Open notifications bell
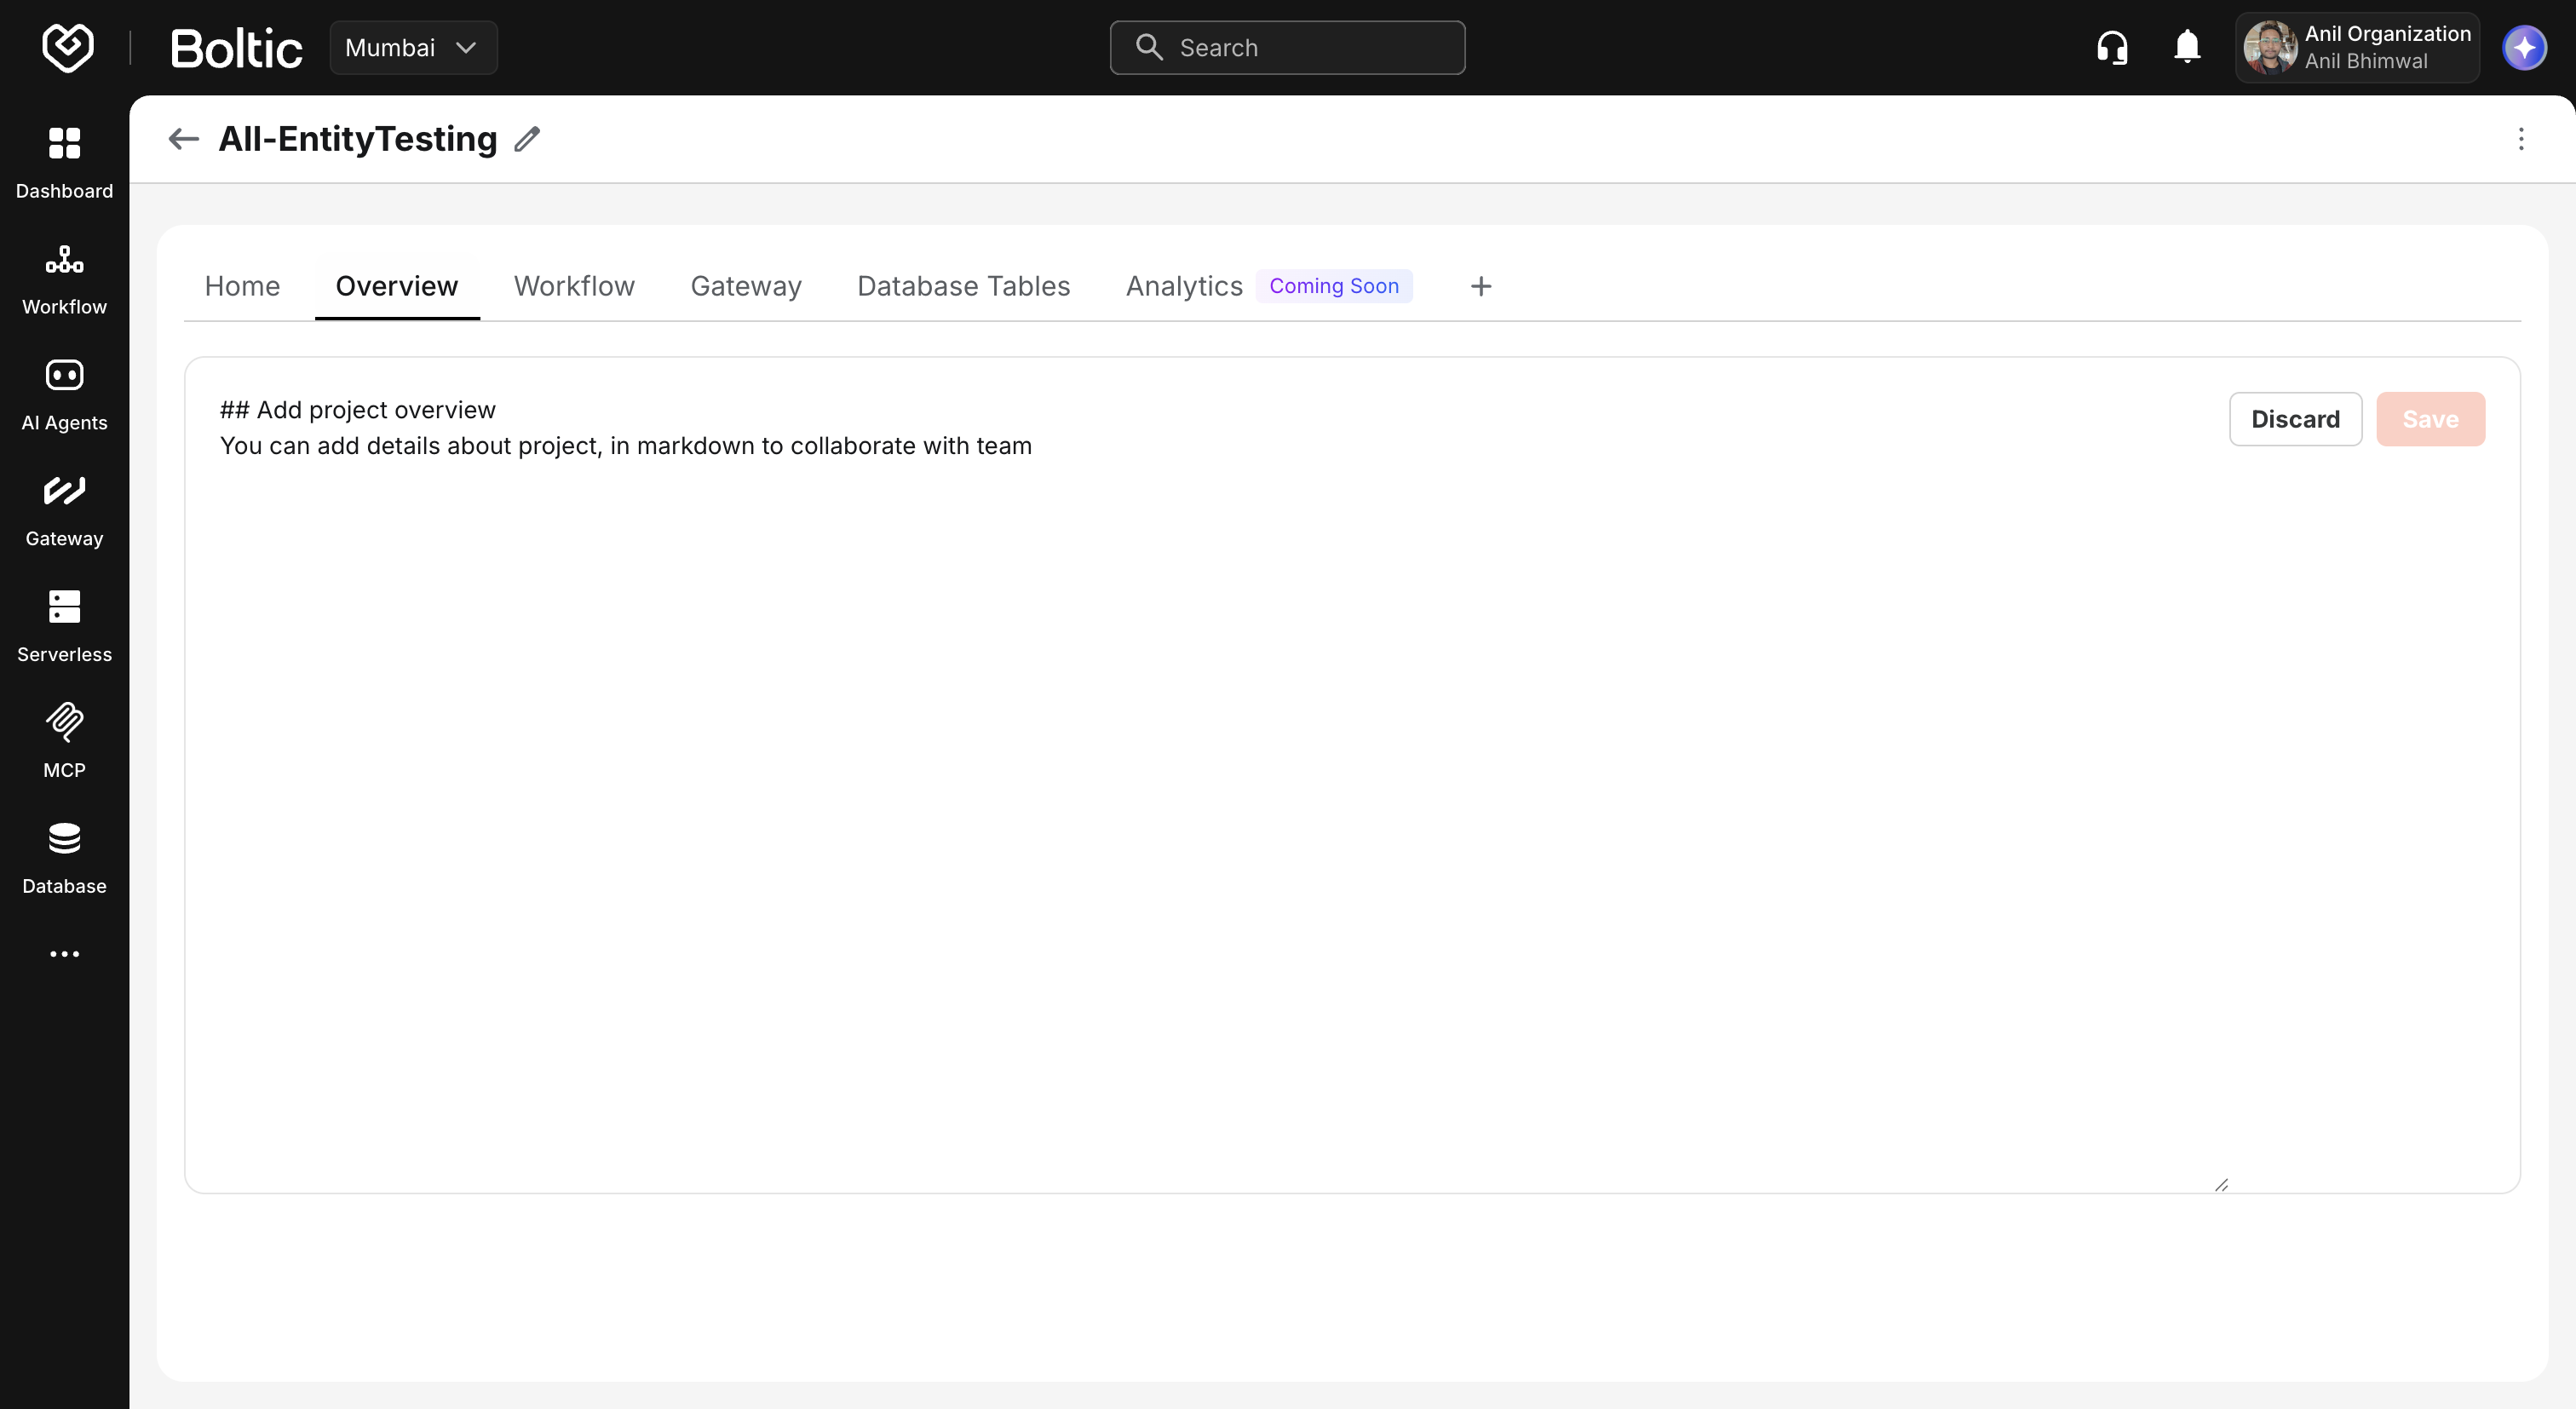Image resolution: width=2576 pixels, height=1409 pixels. pyautogui.click(x=2187, y=47)
